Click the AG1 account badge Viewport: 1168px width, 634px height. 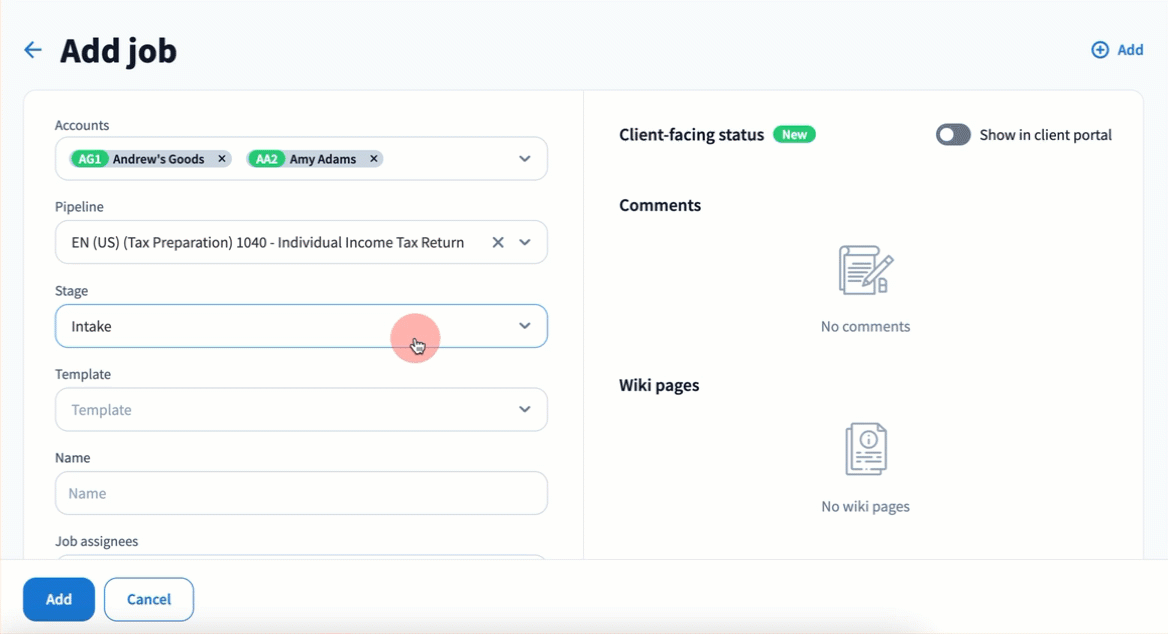coord(89,159)
